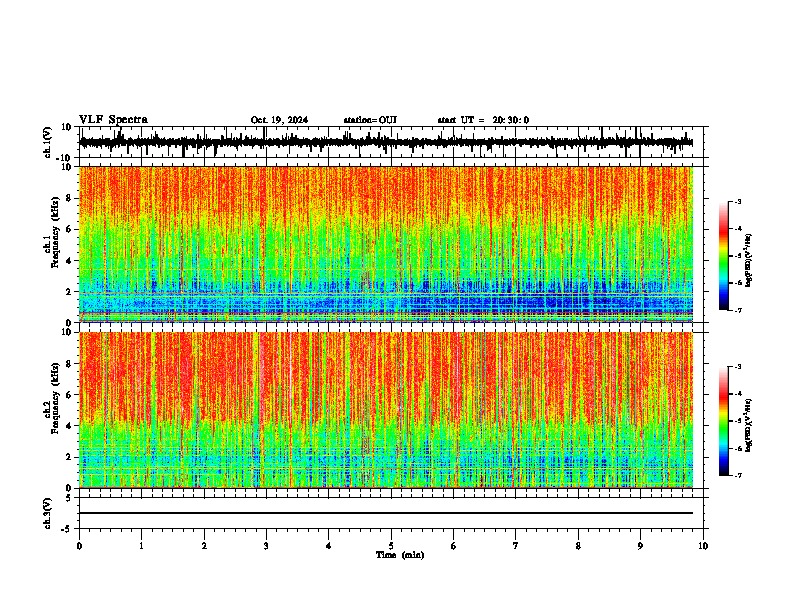Click inside the ch.1 spectrogram panel
Screen dimensions: 792x612
[386, 244]
